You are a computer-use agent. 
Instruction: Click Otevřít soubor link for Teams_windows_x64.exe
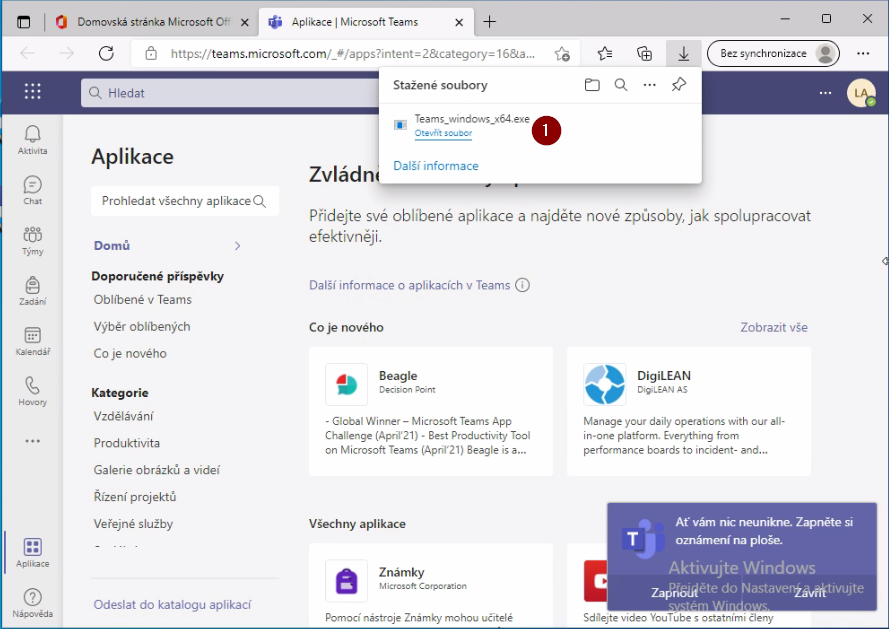(443, 133)
